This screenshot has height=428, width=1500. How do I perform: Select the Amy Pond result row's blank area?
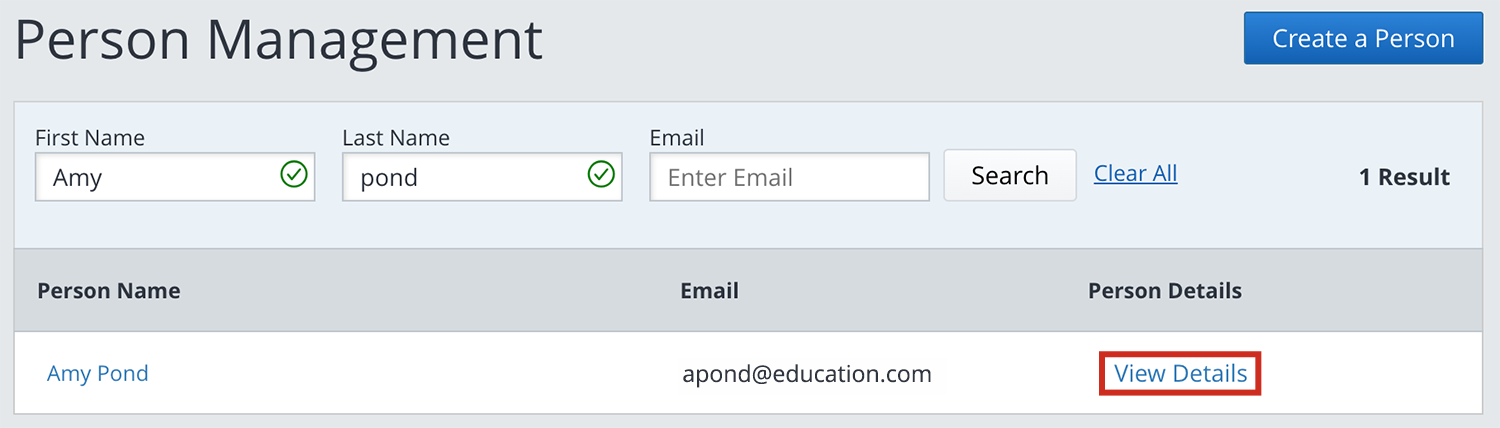(400, 374)
